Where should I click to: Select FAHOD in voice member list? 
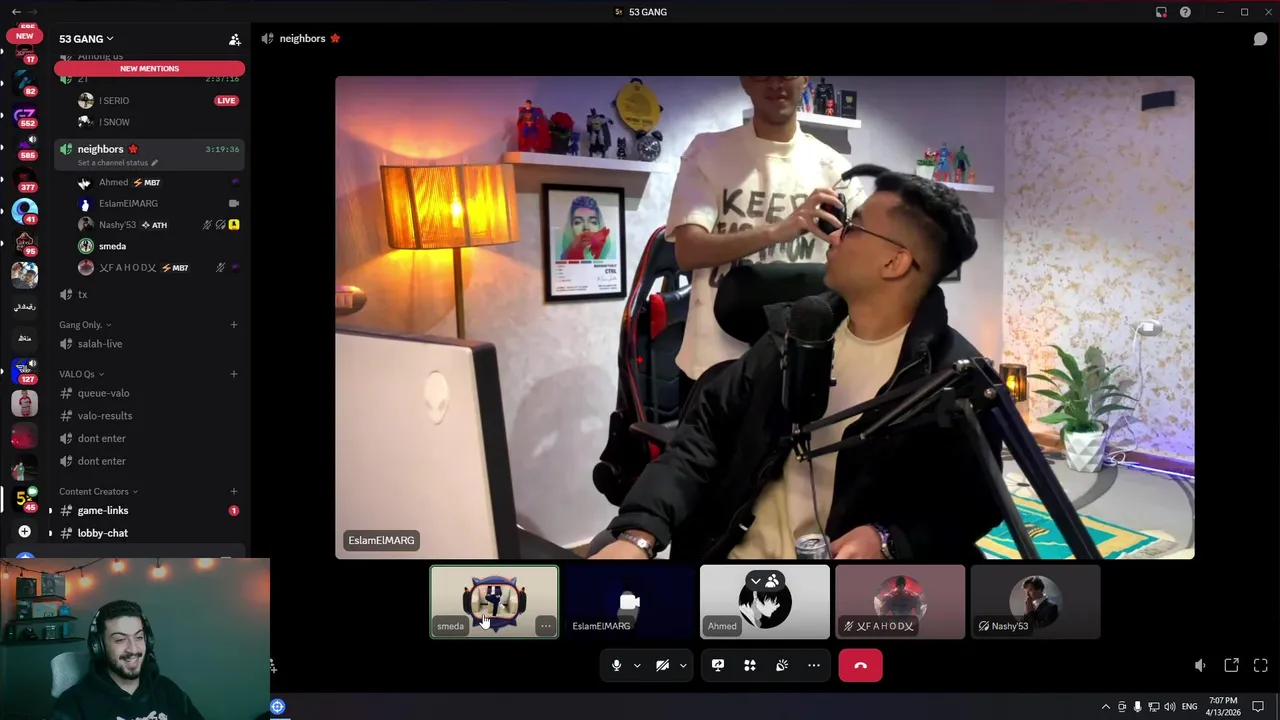pos(158,268)
